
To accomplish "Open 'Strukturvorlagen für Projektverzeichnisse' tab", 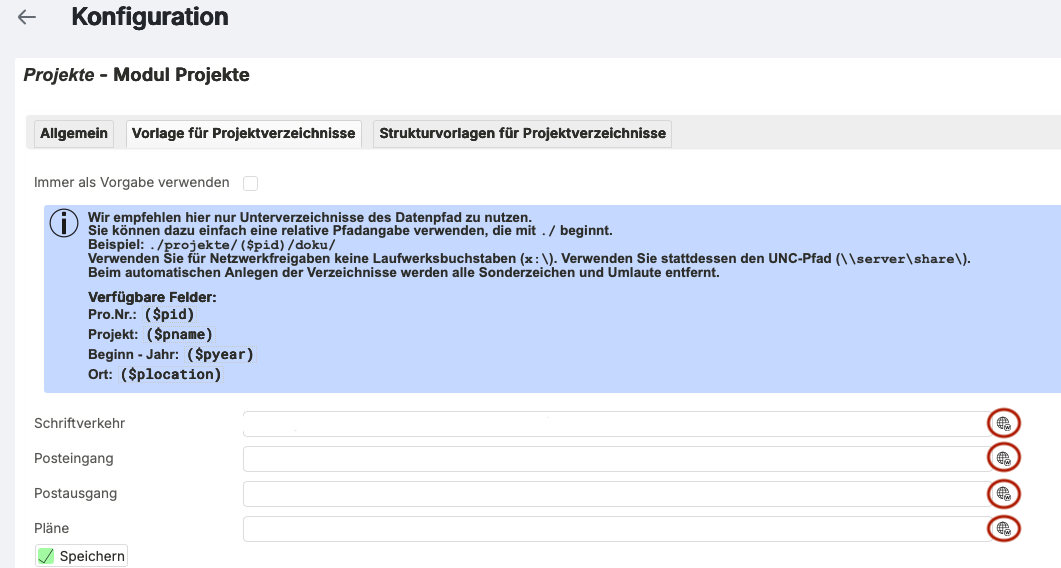I will [x=522, y=134].
